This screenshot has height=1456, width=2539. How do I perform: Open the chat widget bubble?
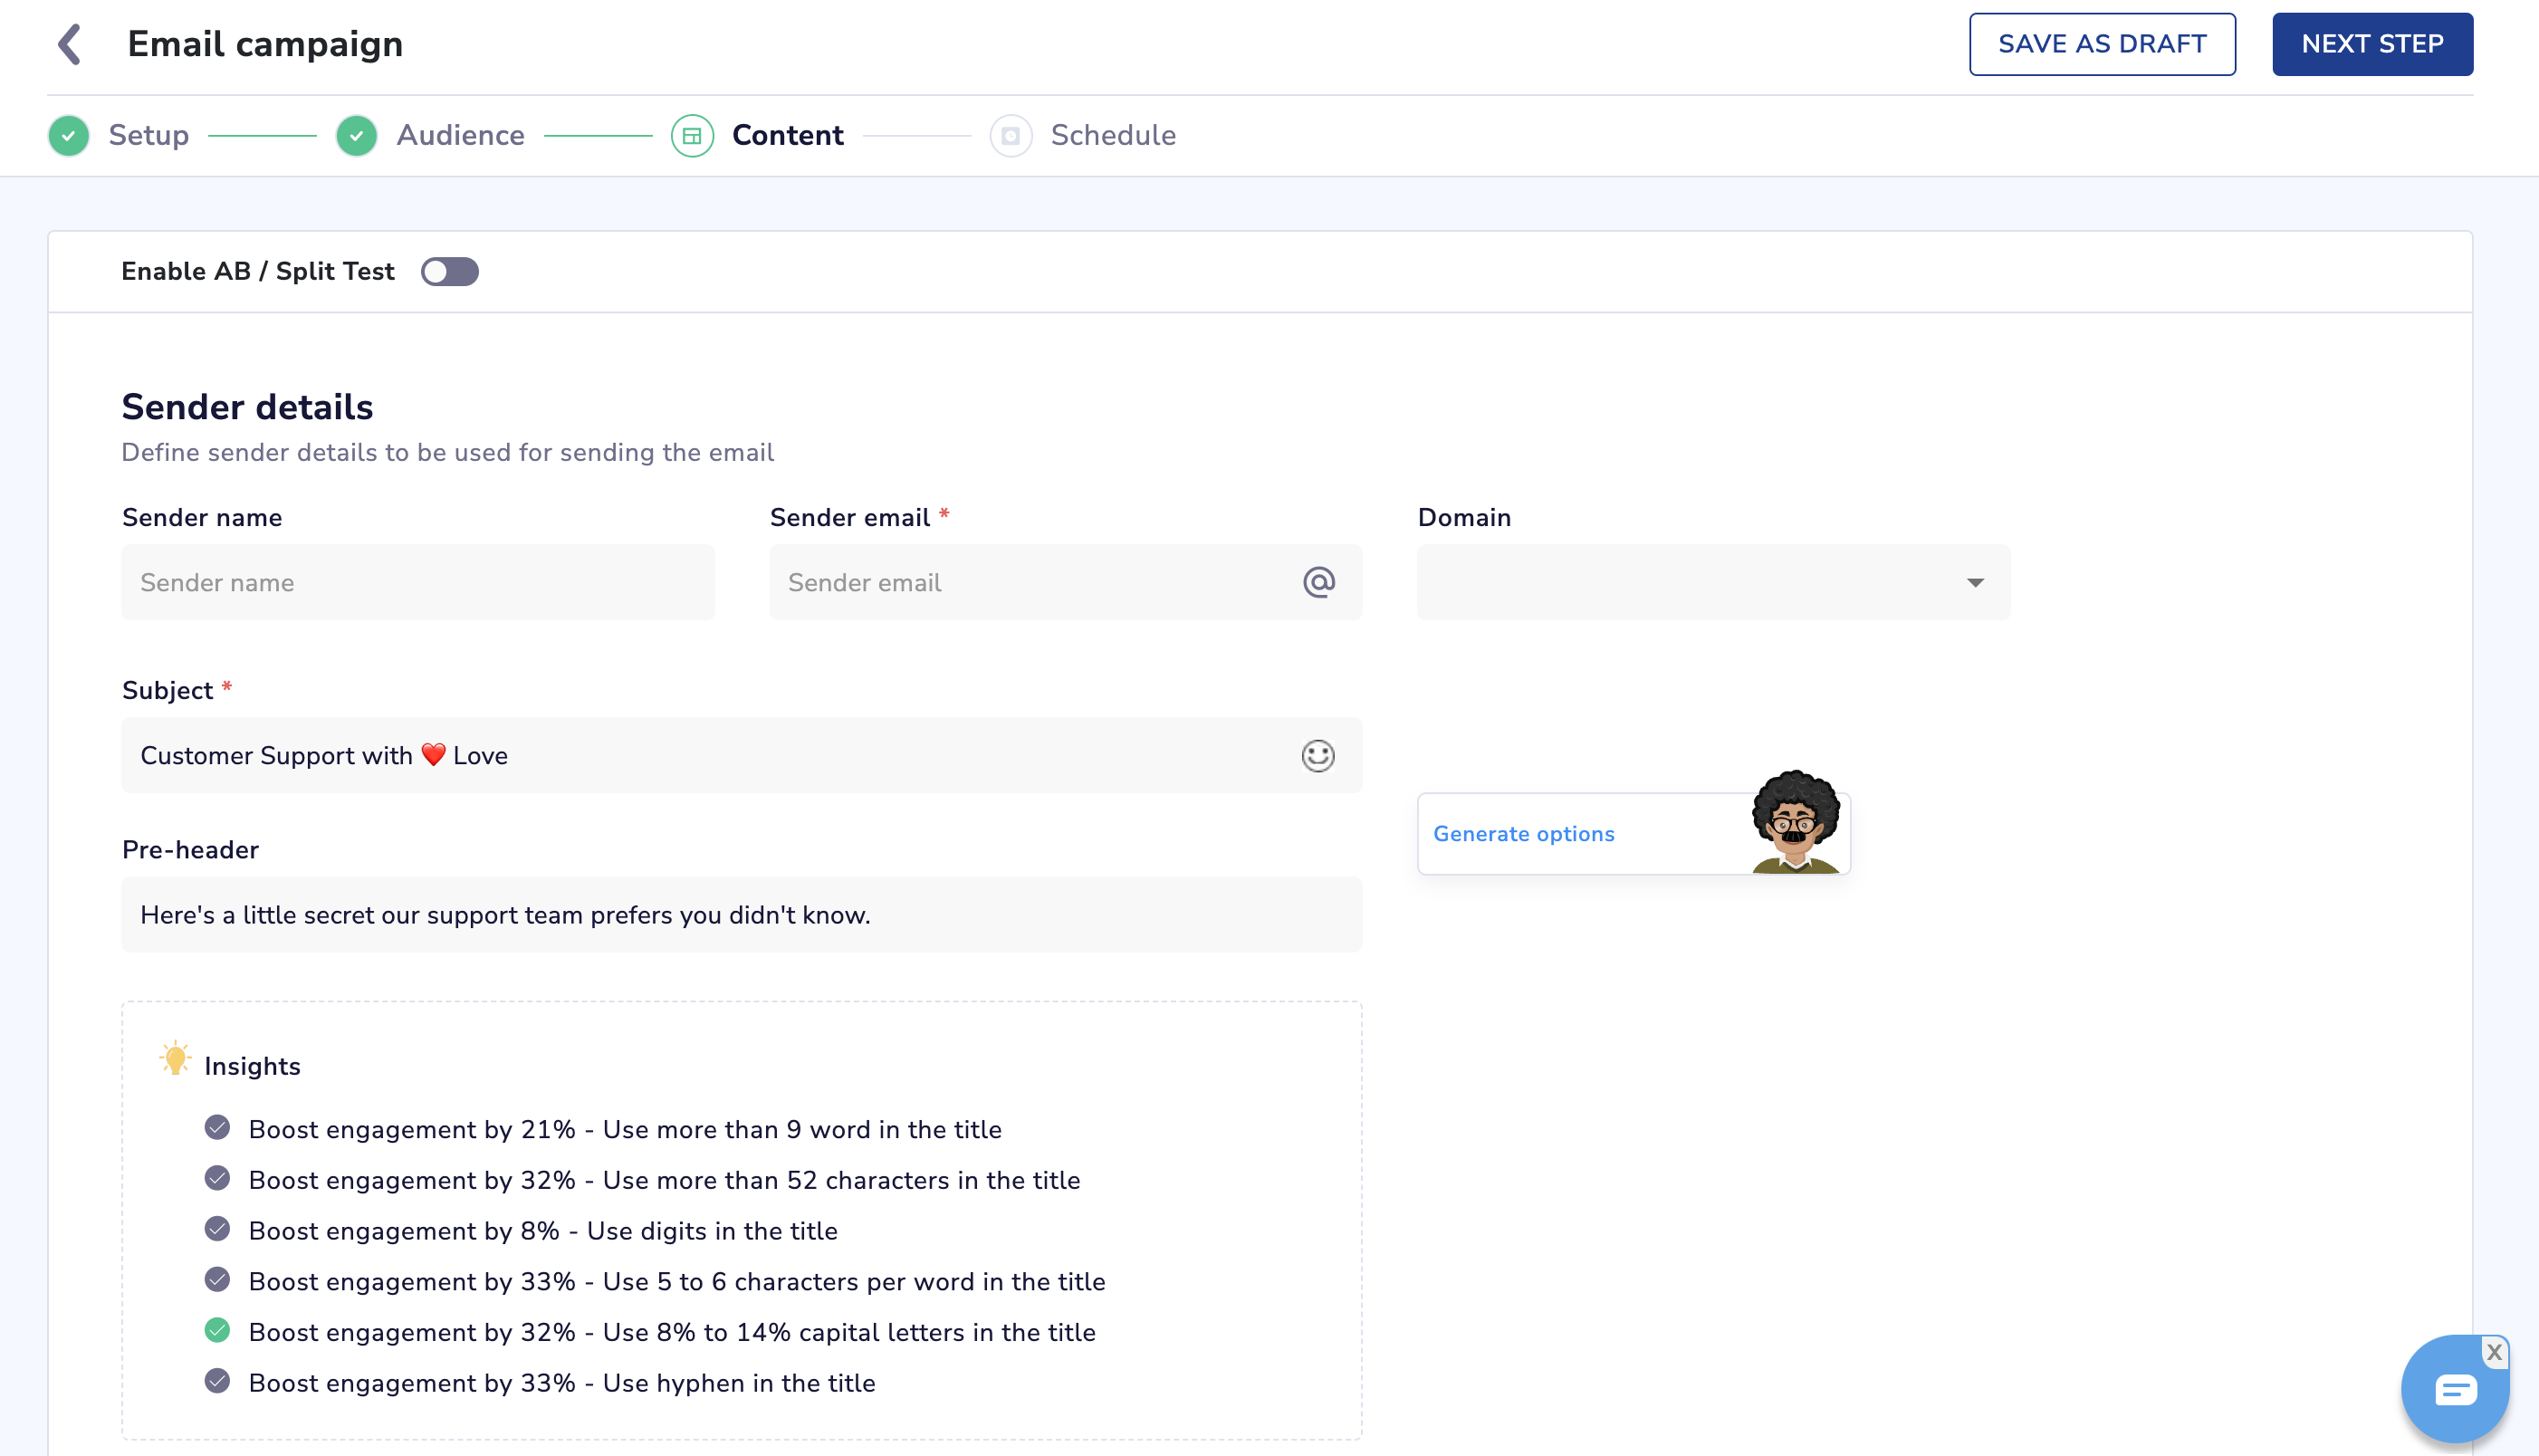2454,1391
